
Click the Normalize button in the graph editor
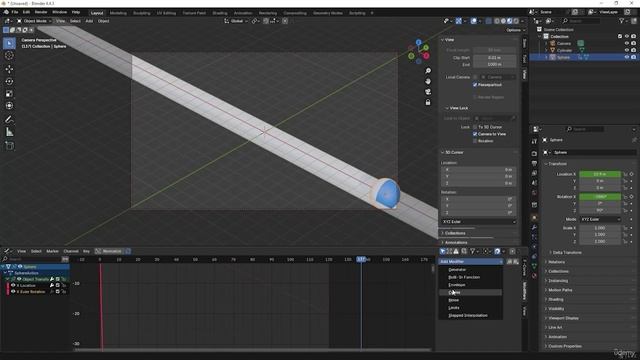click(109, 251)
